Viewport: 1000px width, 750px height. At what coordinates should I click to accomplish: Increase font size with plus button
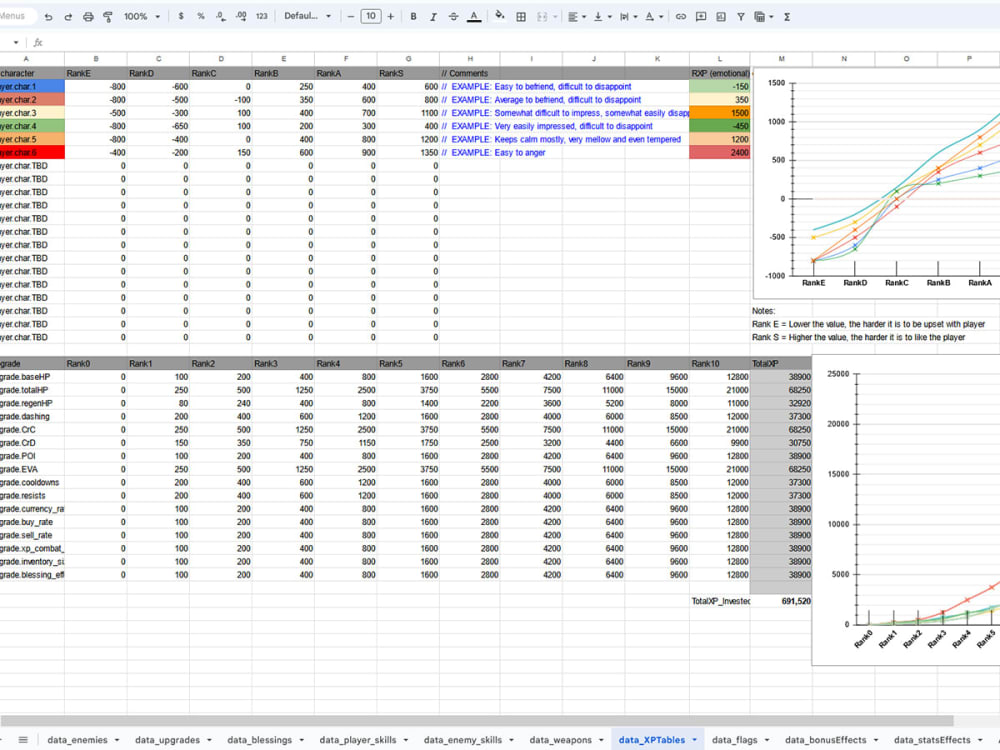click(x=390, y=17)
